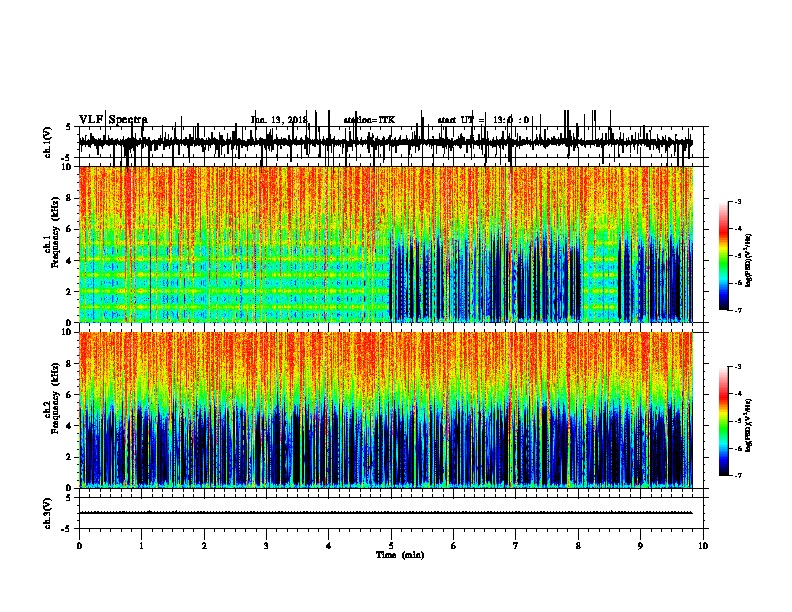
Task: Click the "VLF Spectra" title text
Action: pos(113,120)
